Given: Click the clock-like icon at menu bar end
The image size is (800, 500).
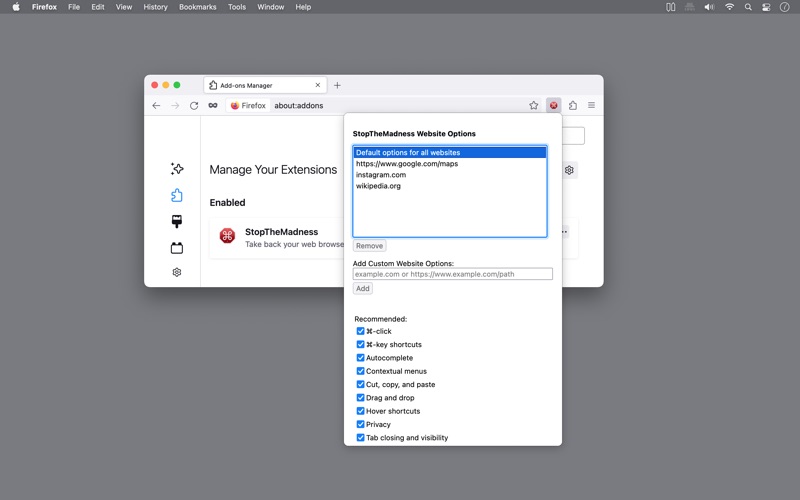Looking at the screenshot, I should [785, 7].
